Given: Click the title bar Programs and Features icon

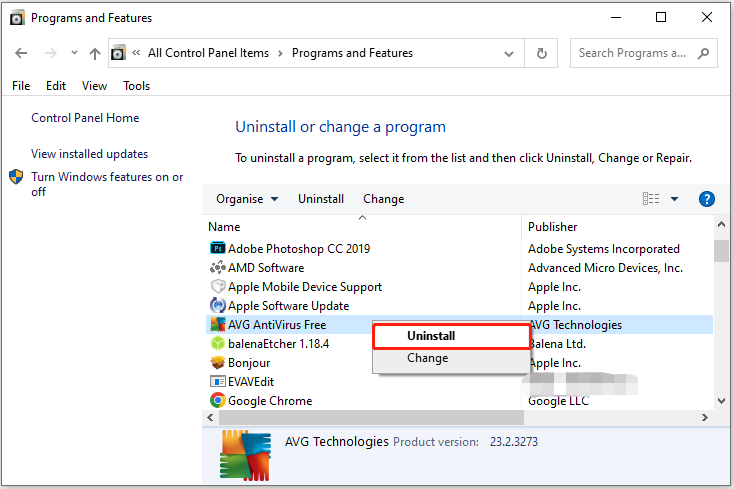Looking at the screenshot, I should tap(17, 18).
